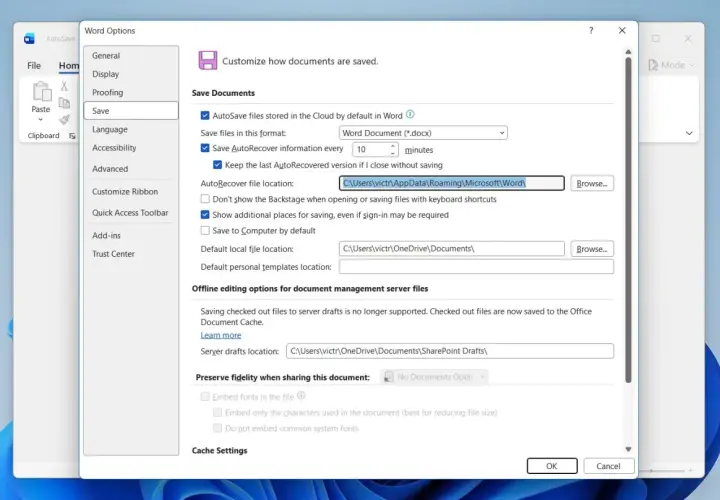
Task: Click the Copy icon in Clipboard group
Action: coord(64,103)
